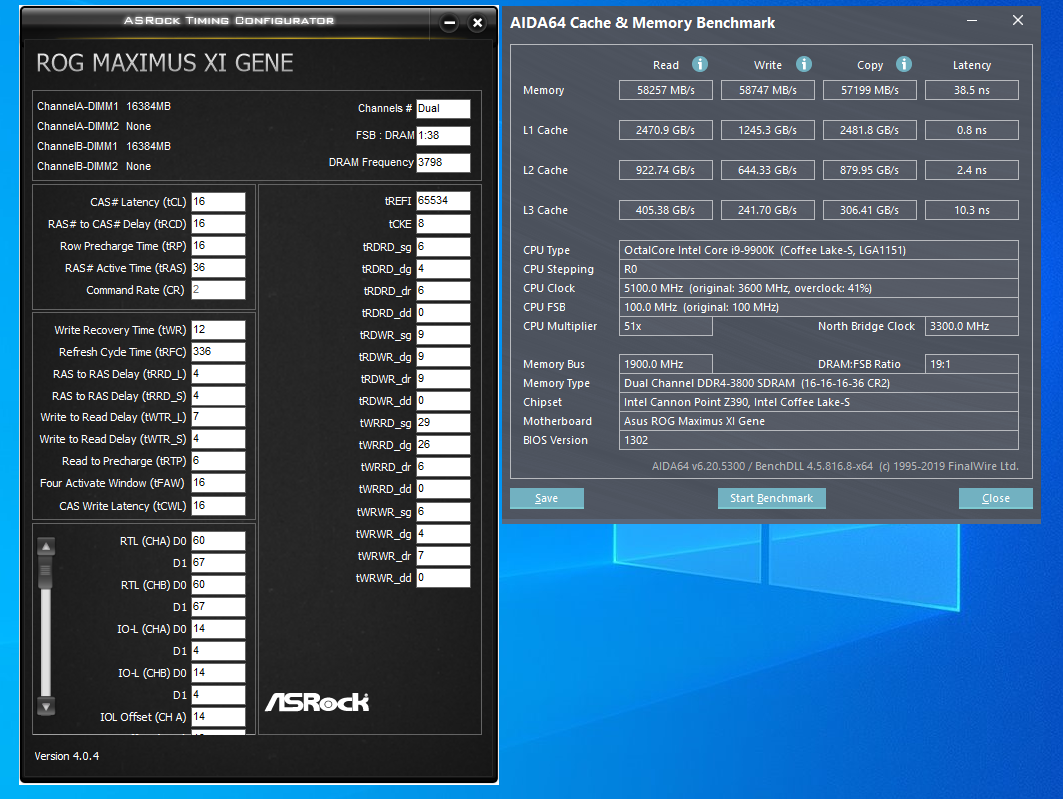Click the Row Precharge Time (tRP) field
Image resolution: width=1063 pixels, height=799 pixels.
click(218, 245)
